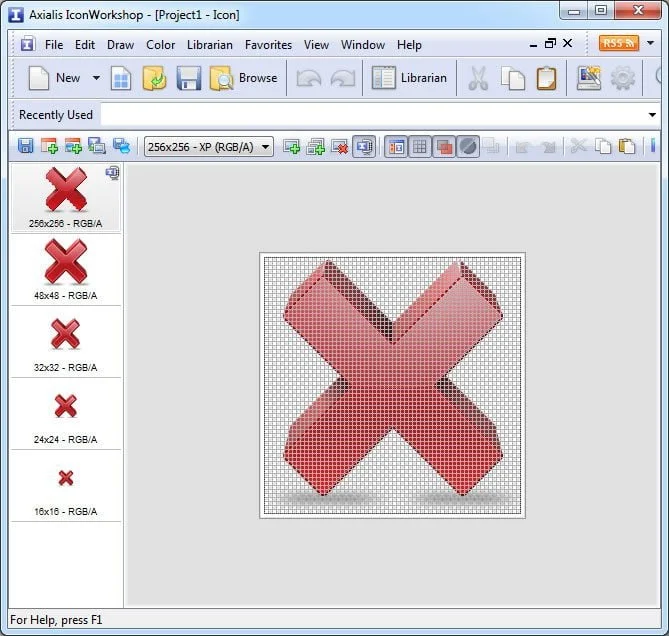Toggle the red overlapping squares button
Image resolution: width=669 pixels, height=636 pixels.
(444, 147)
